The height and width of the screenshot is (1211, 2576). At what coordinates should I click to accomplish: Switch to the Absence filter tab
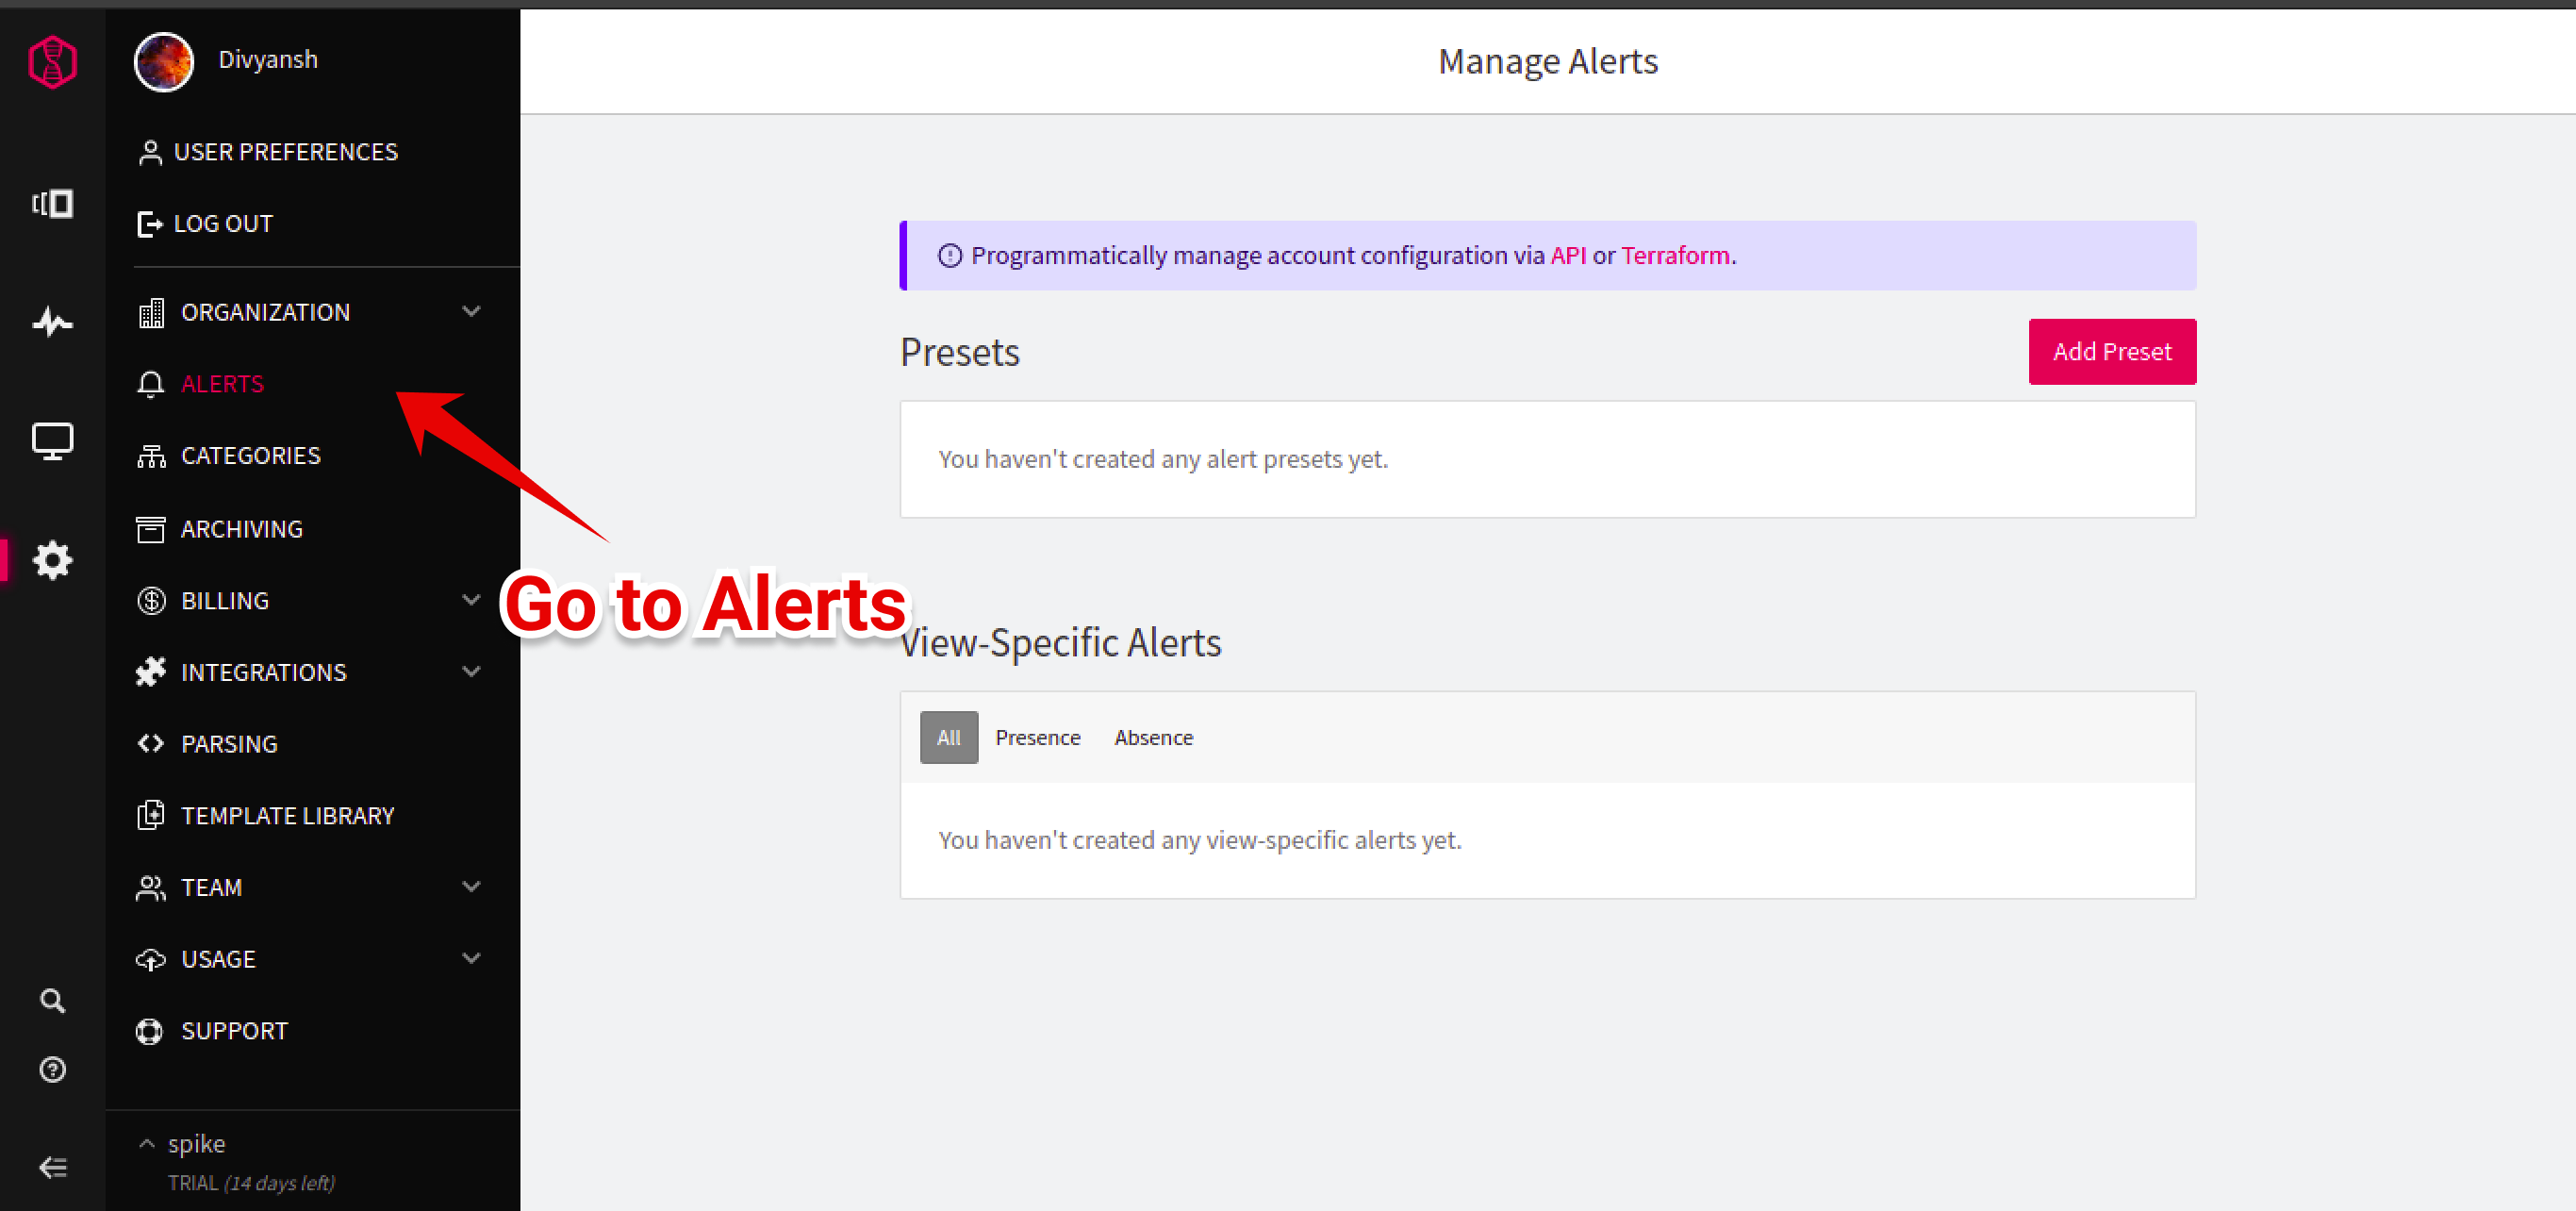tap(1153, 738)
